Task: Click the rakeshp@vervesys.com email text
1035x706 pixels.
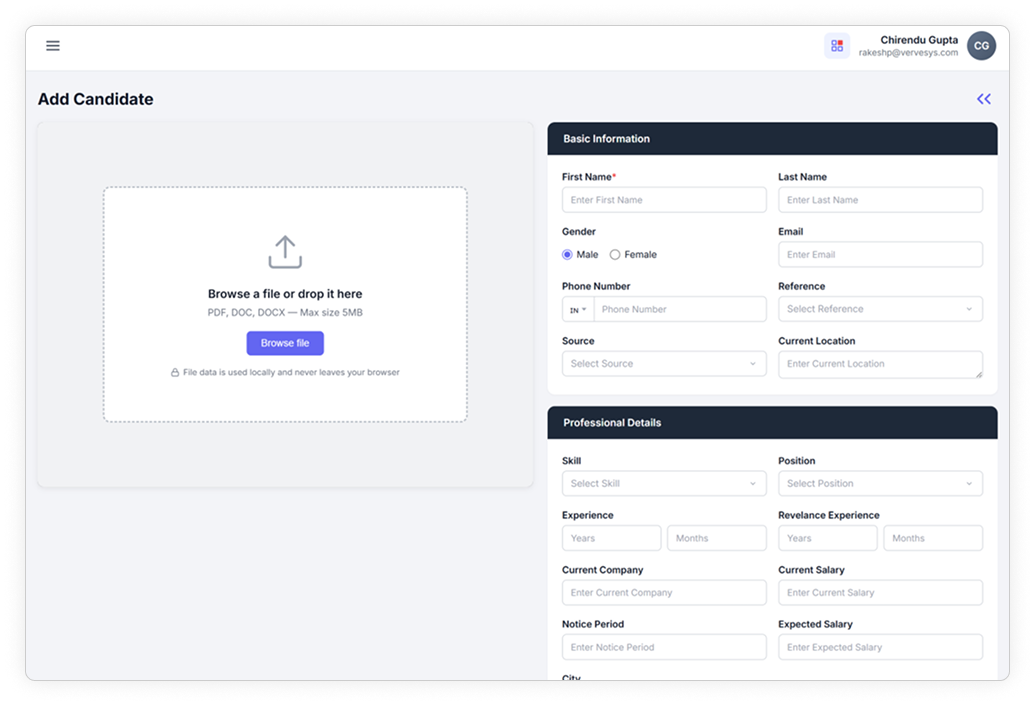Action: (x=908, y=53)
